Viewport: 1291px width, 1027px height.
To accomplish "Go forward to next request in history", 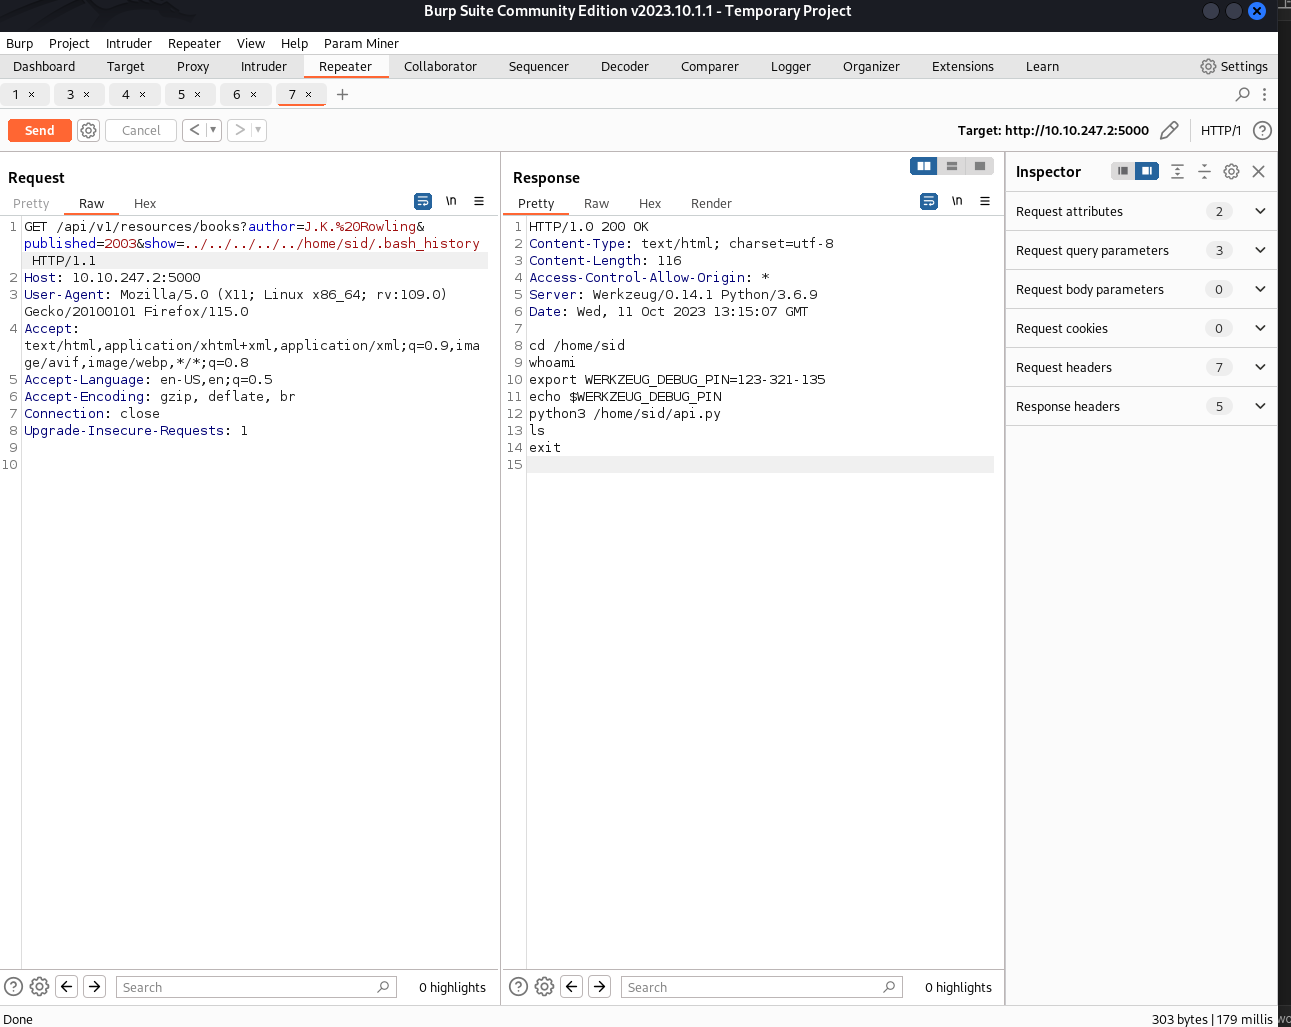I will 240,130.
